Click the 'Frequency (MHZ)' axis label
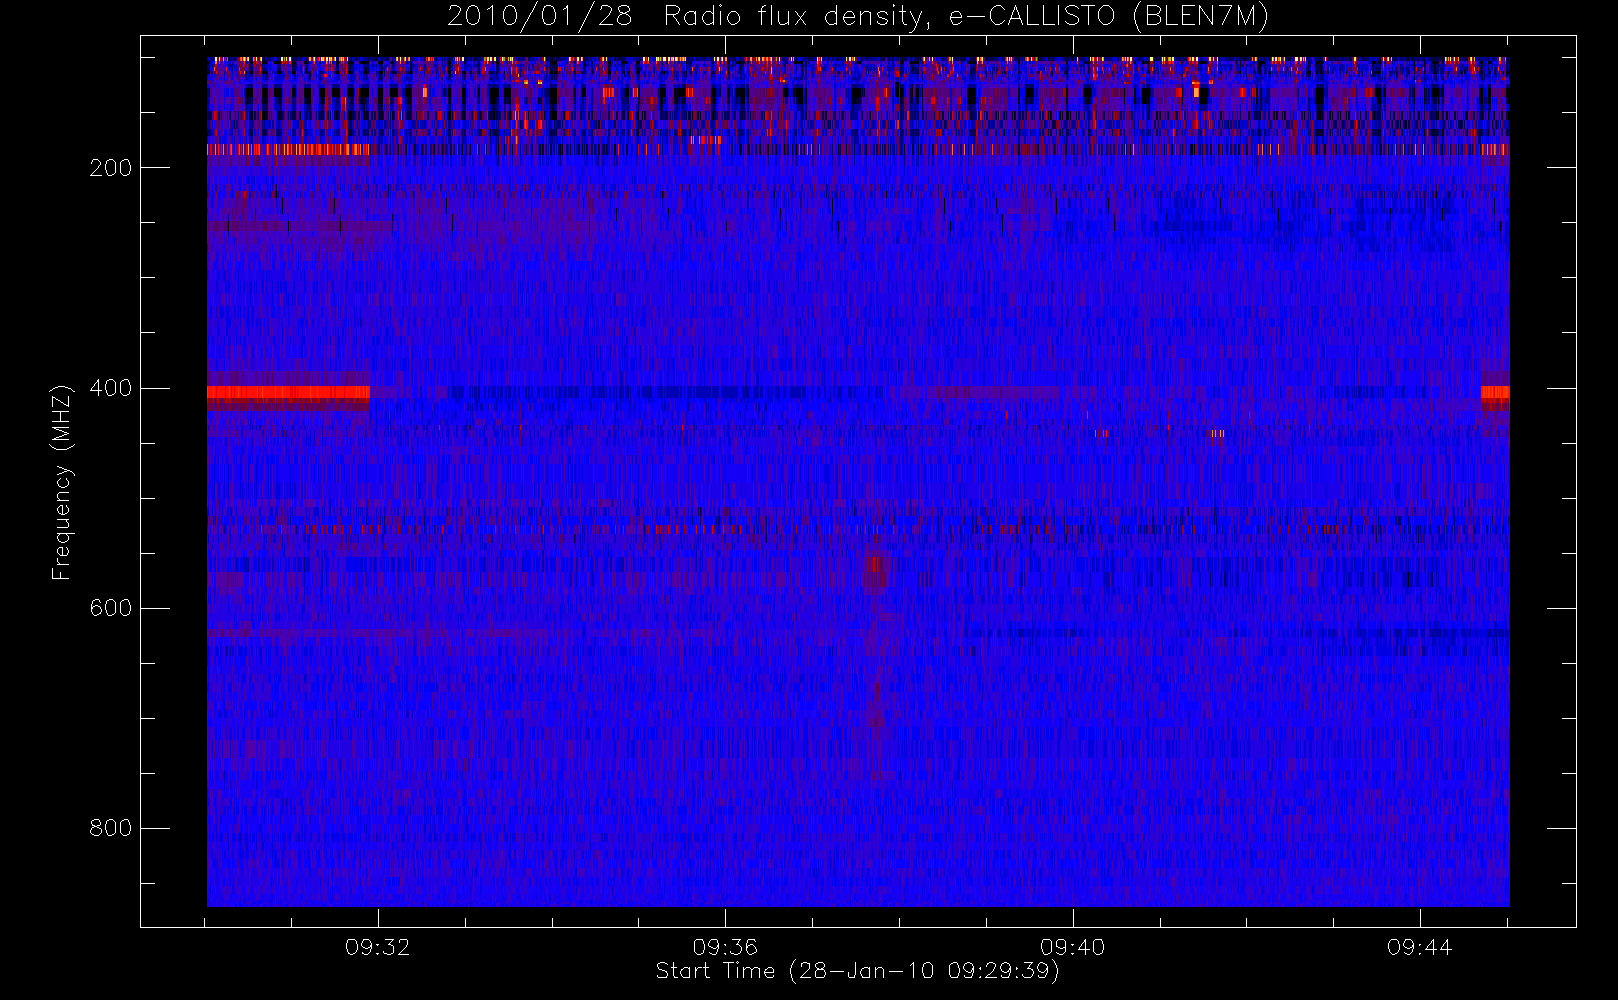The width and height of the screenshot is (1618, 1000). point(62,482)
